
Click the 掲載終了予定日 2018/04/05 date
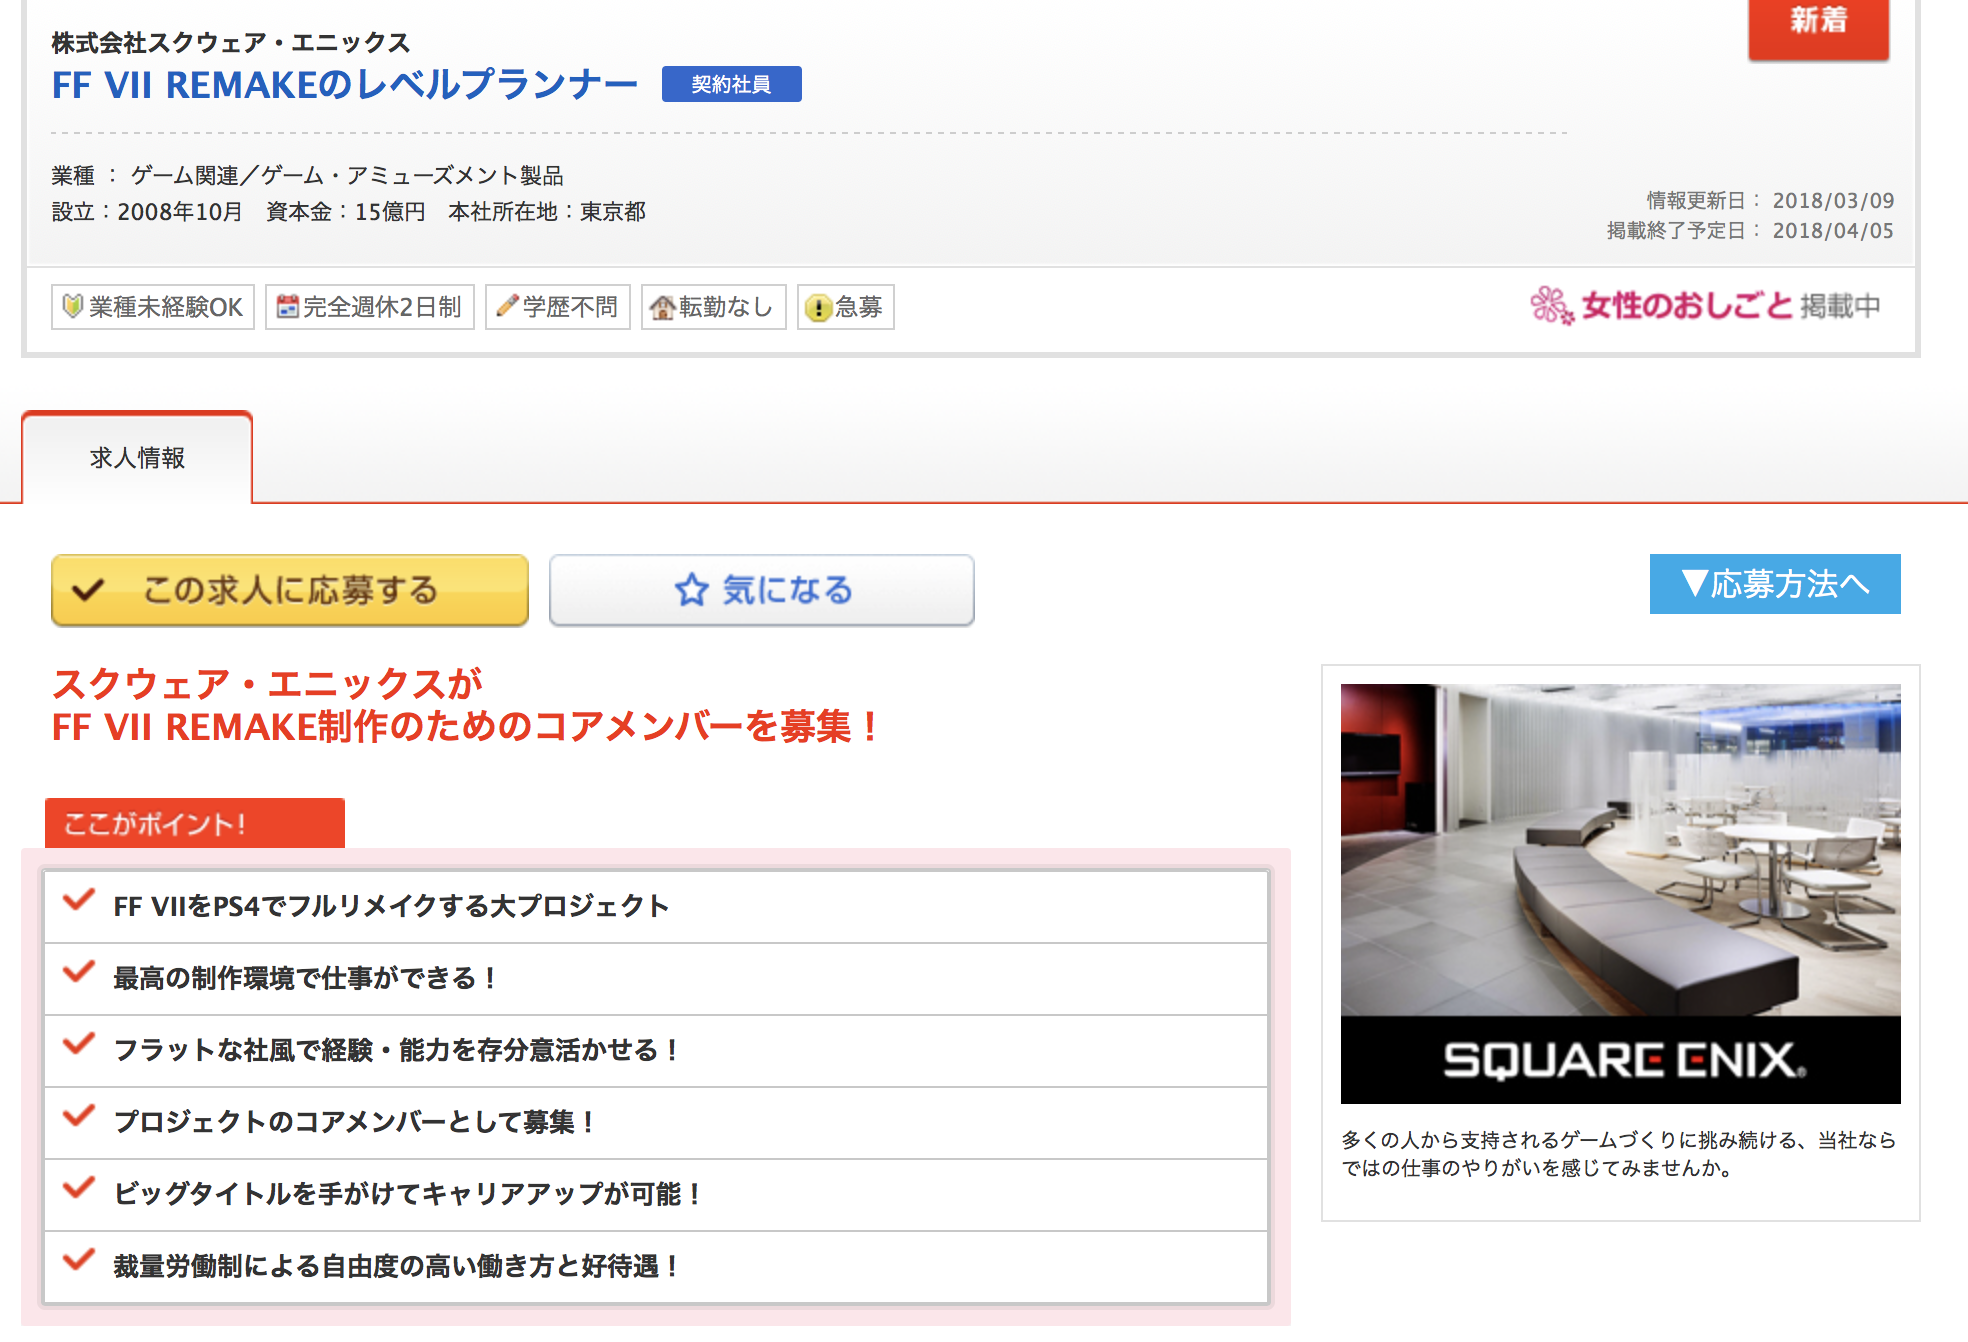[x=1750, y=231]
